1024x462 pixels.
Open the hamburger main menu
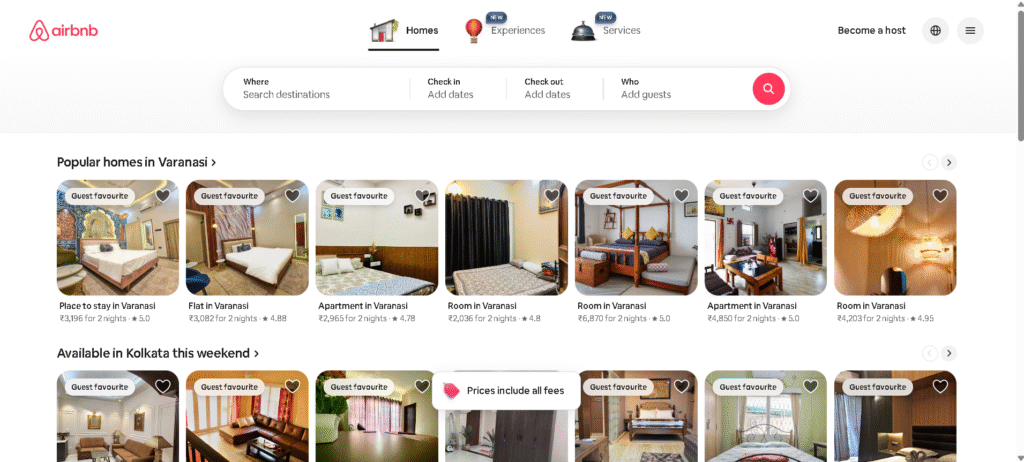970,31
